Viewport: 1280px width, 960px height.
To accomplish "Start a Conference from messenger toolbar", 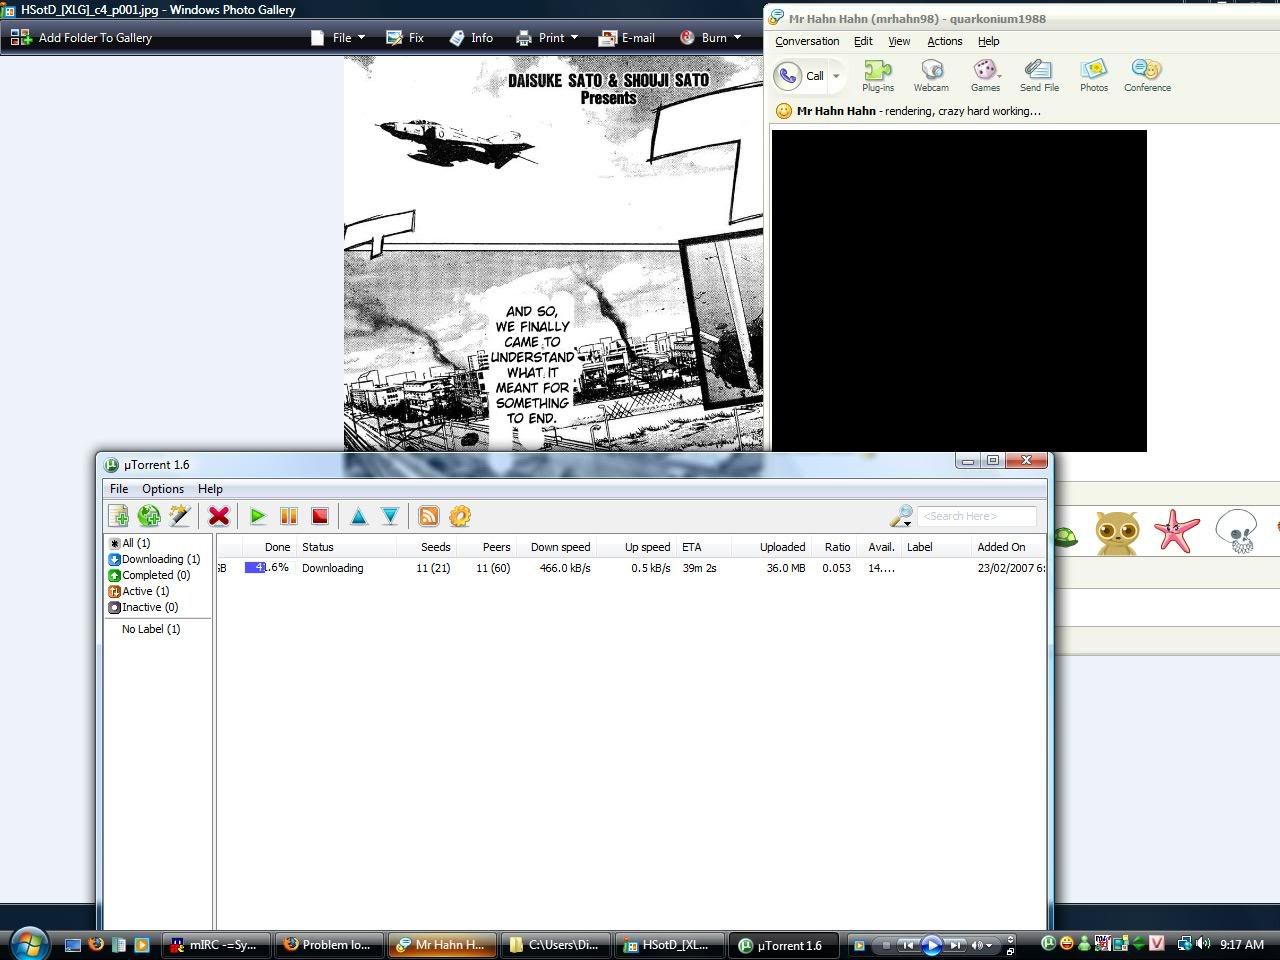I will [1147, 75].
